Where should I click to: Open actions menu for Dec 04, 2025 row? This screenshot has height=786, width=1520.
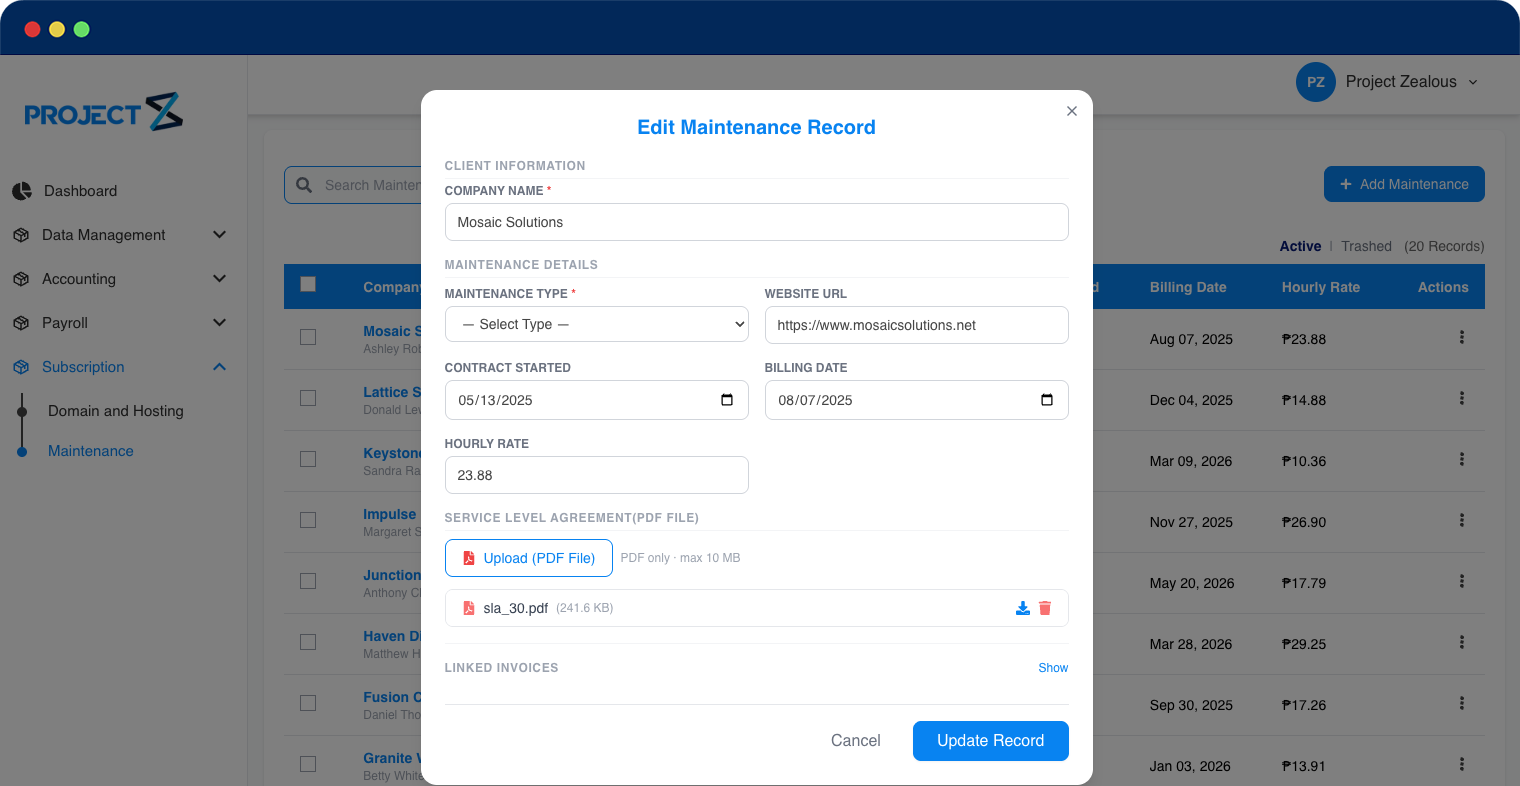[1461, 398]
